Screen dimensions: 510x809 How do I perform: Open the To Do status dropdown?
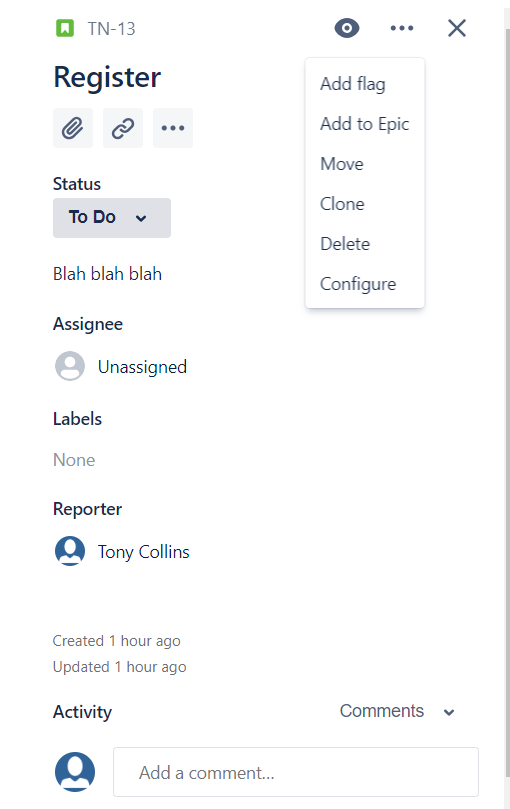click(111, 218)
